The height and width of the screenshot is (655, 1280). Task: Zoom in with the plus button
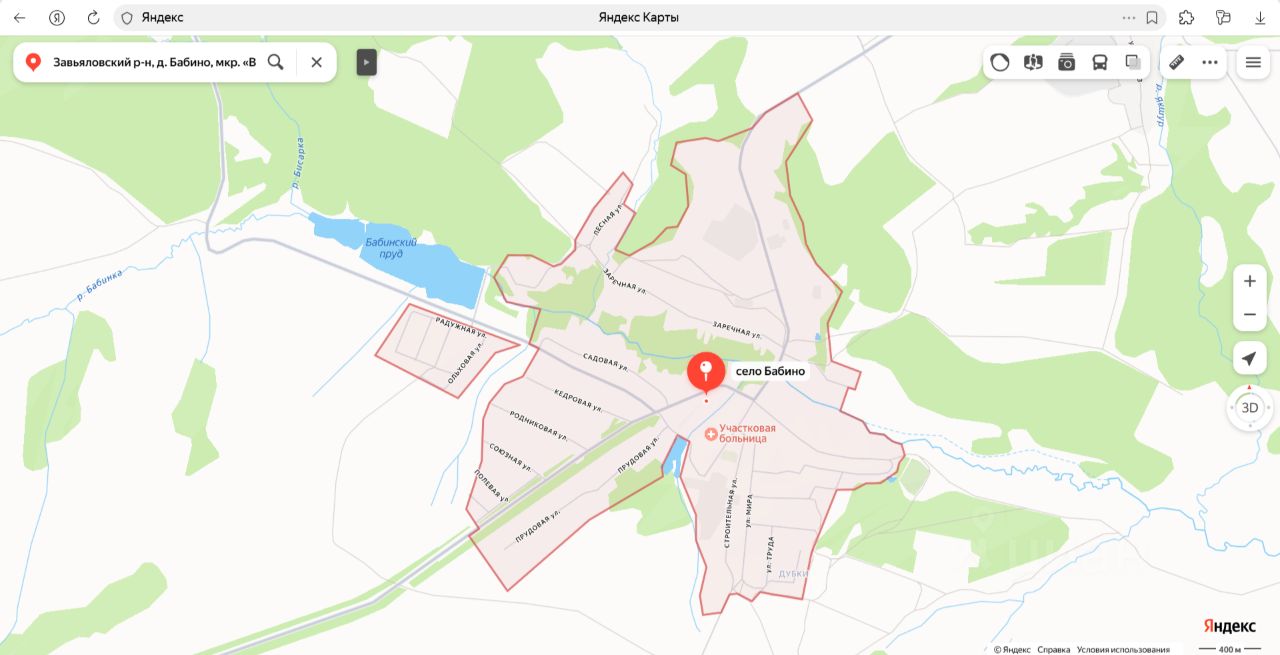coord(1249,281)
